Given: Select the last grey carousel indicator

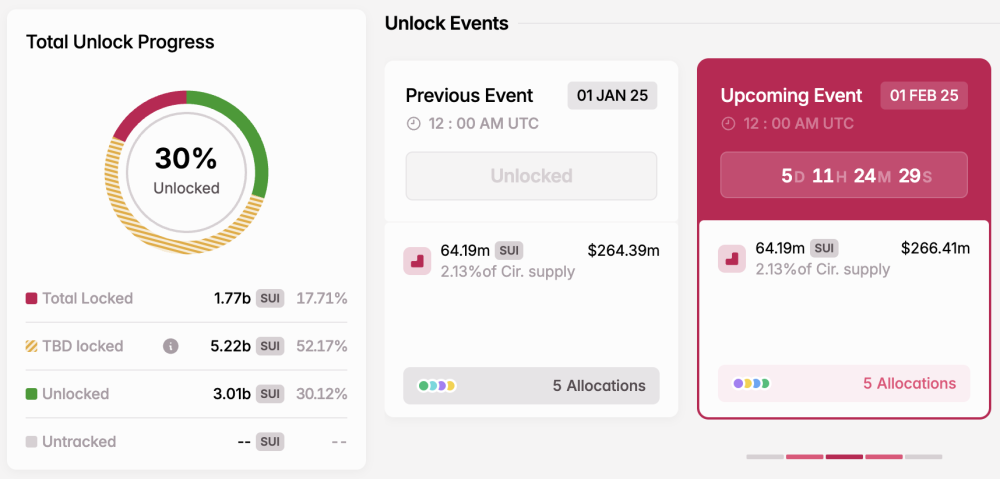Looking at the screenshot, I should (x=923, y=457).
